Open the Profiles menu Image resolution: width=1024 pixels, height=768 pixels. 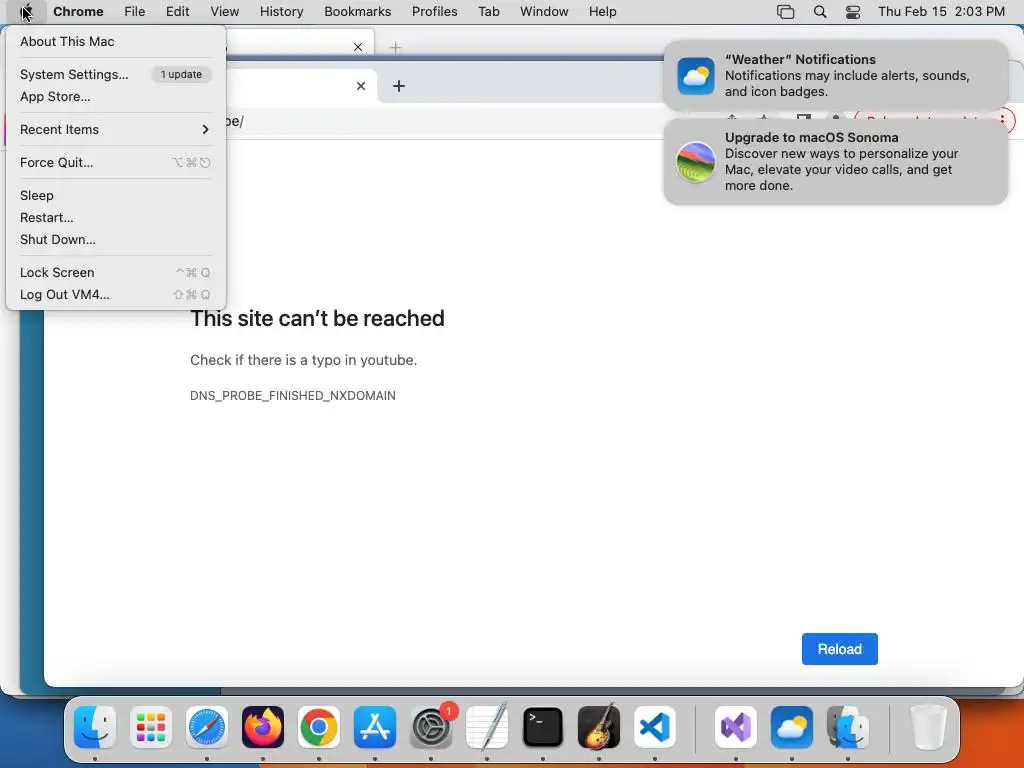click(x=434, y=12)
